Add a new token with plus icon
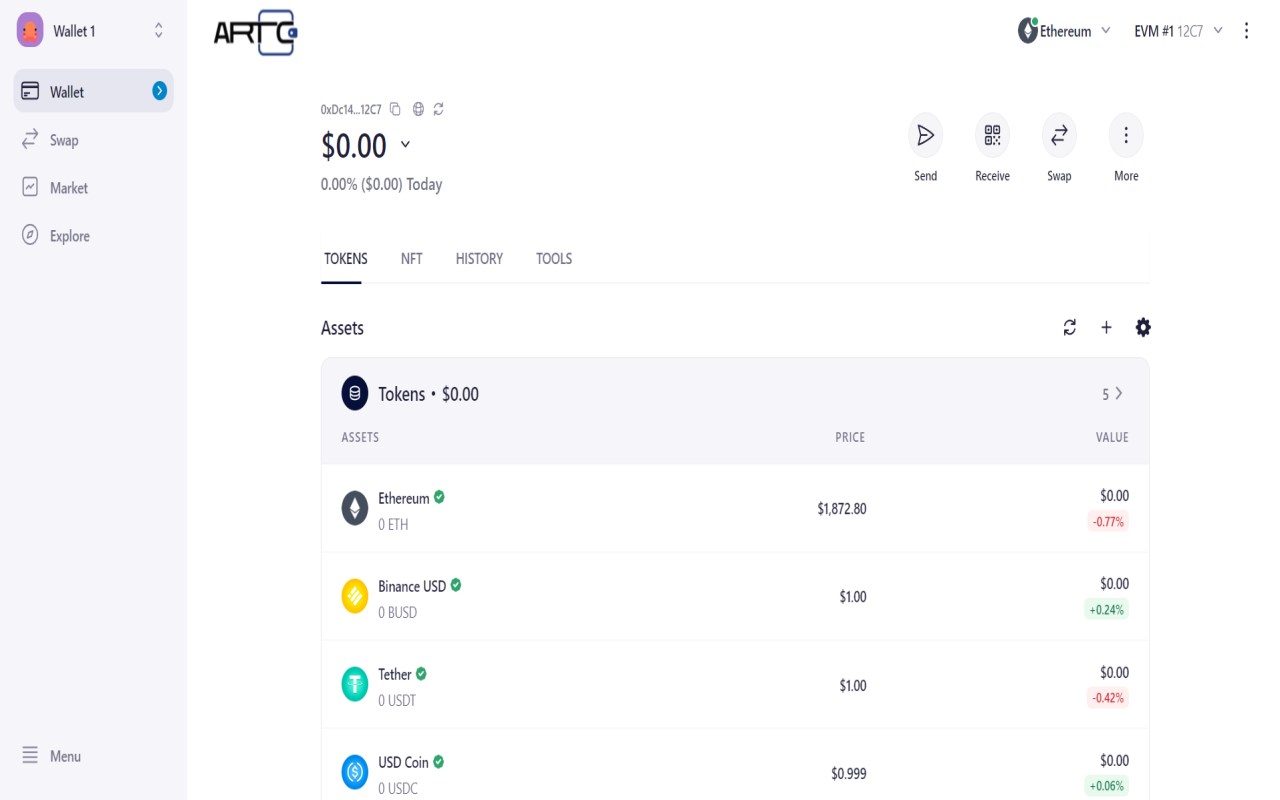Screen dimensions: 1280x800 click(x=1106, y=327)
